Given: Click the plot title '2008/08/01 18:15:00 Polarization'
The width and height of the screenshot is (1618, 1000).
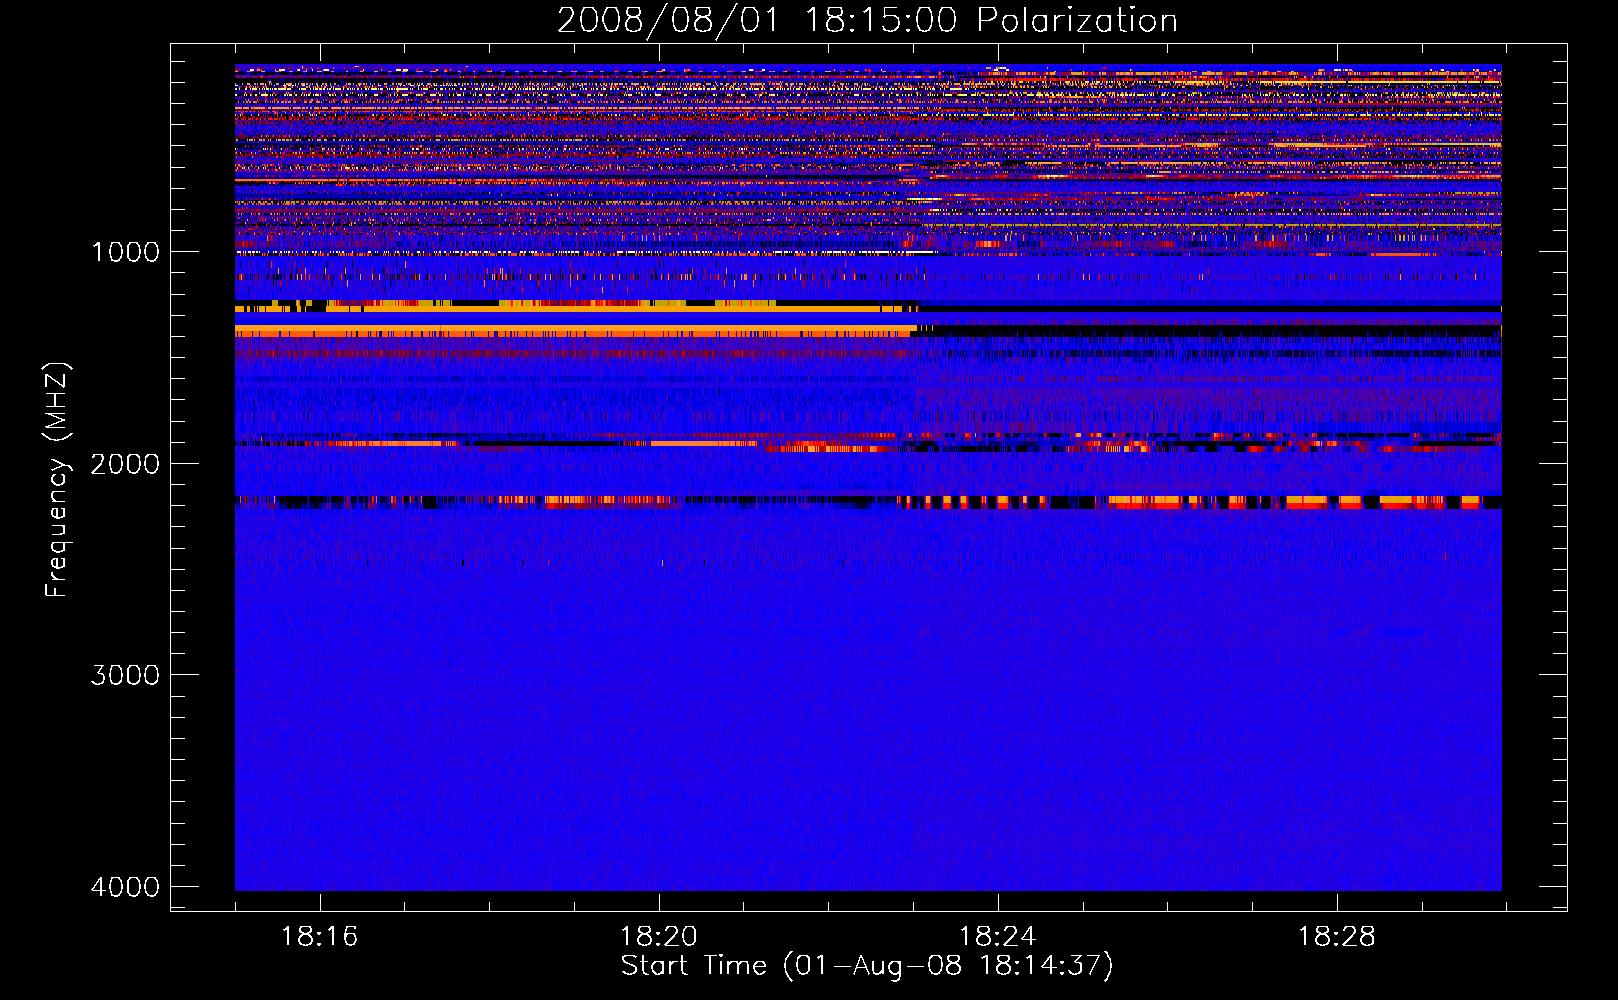Looking at the screenshot, I should pyautogui.click(x=867, y=20).
